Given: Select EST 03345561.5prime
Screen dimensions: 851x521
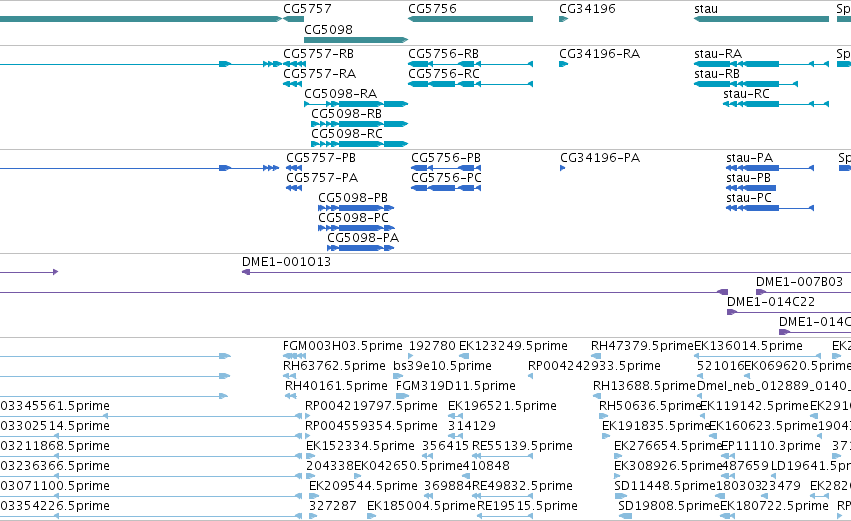Looking at the screenshot, I should [55, 406].
